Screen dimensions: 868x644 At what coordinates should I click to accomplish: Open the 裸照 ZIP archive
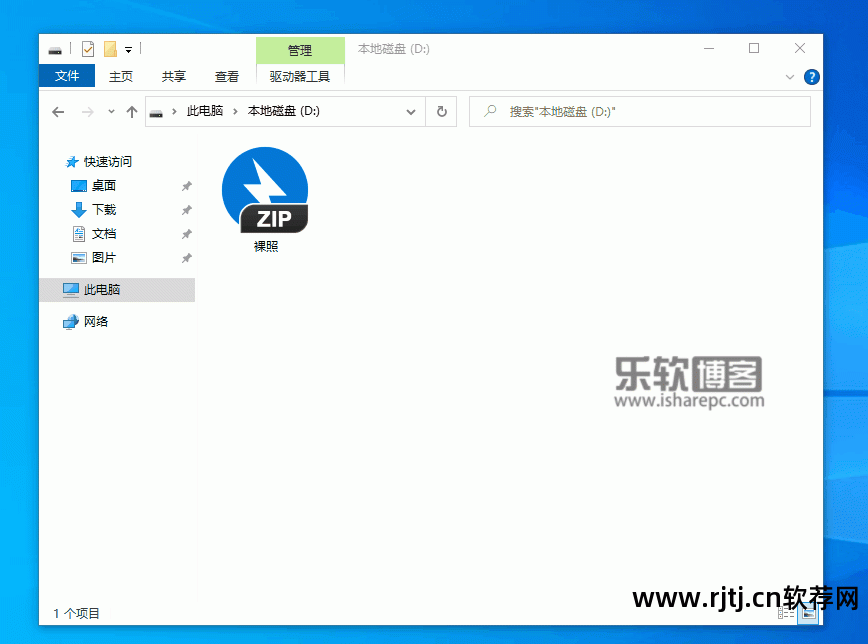(x=265, y=190)
